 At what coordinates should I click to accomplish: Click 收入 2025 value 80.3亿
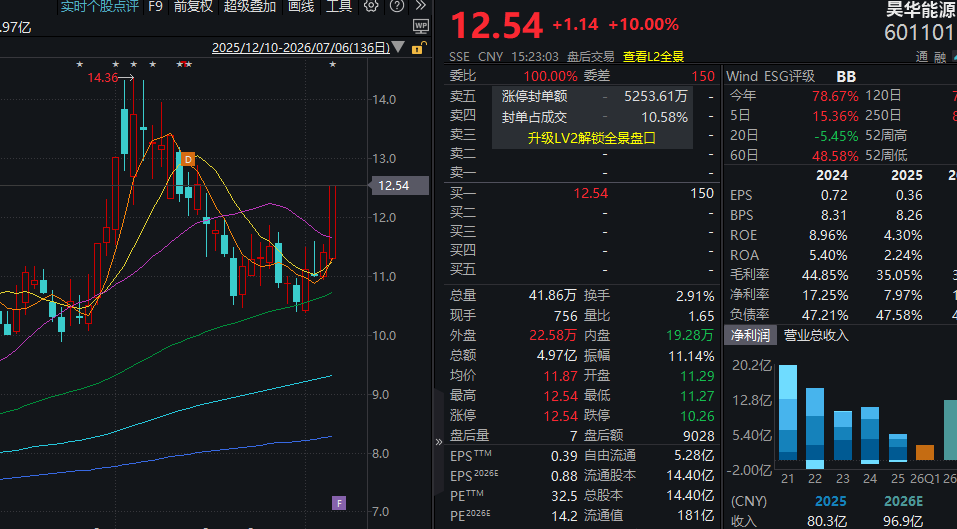(826, 521)
